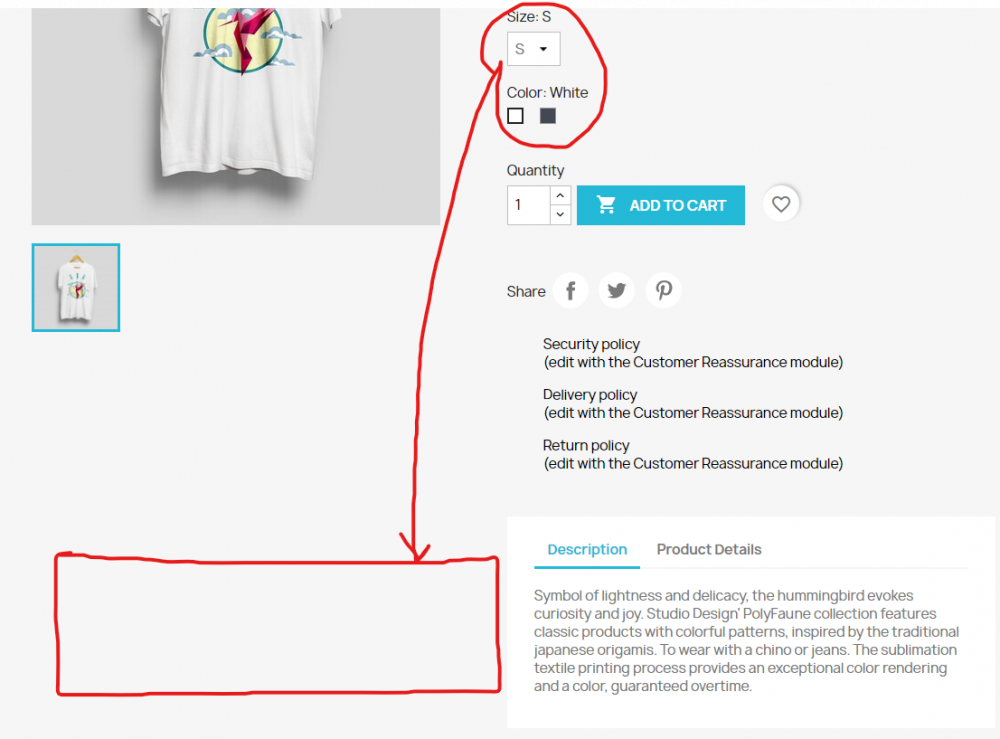Focus the quantity input field
This screenshot has height=739, width=1000.
tap(529, 205)
